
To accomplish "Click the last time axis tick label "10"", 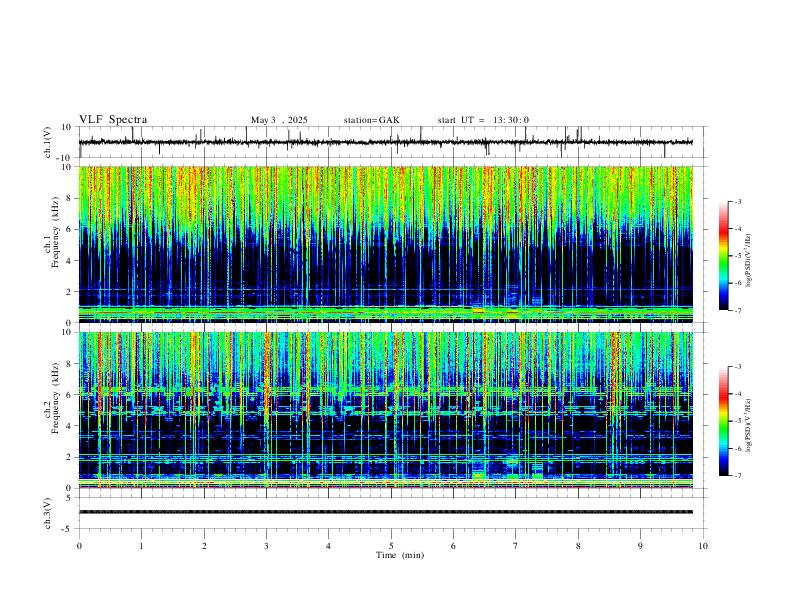I will click(x=703, y=546).
